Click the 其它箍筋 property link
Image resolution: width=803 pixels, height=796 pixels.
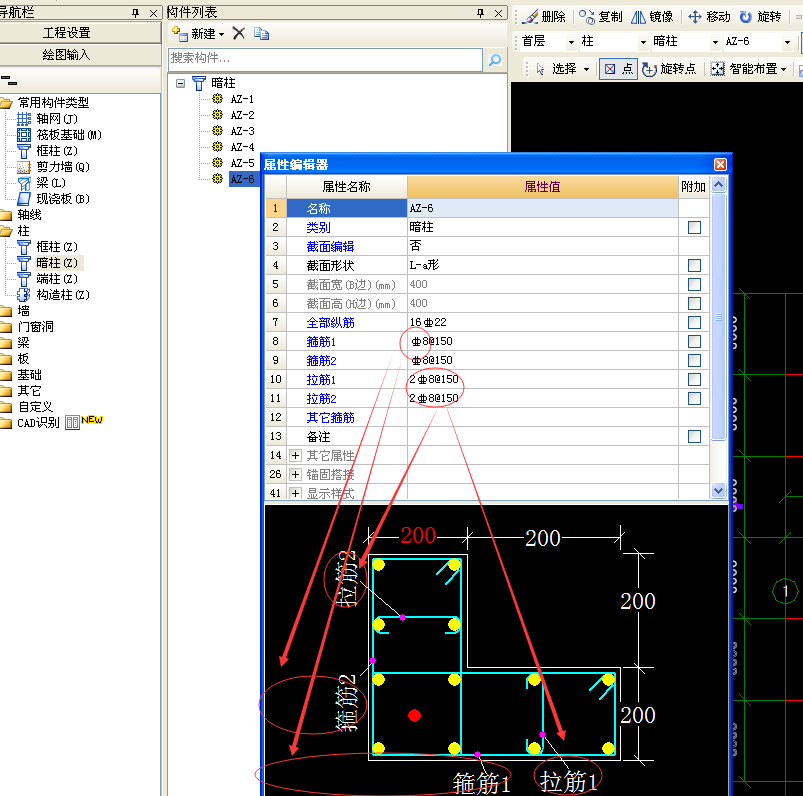coord(330,418)
